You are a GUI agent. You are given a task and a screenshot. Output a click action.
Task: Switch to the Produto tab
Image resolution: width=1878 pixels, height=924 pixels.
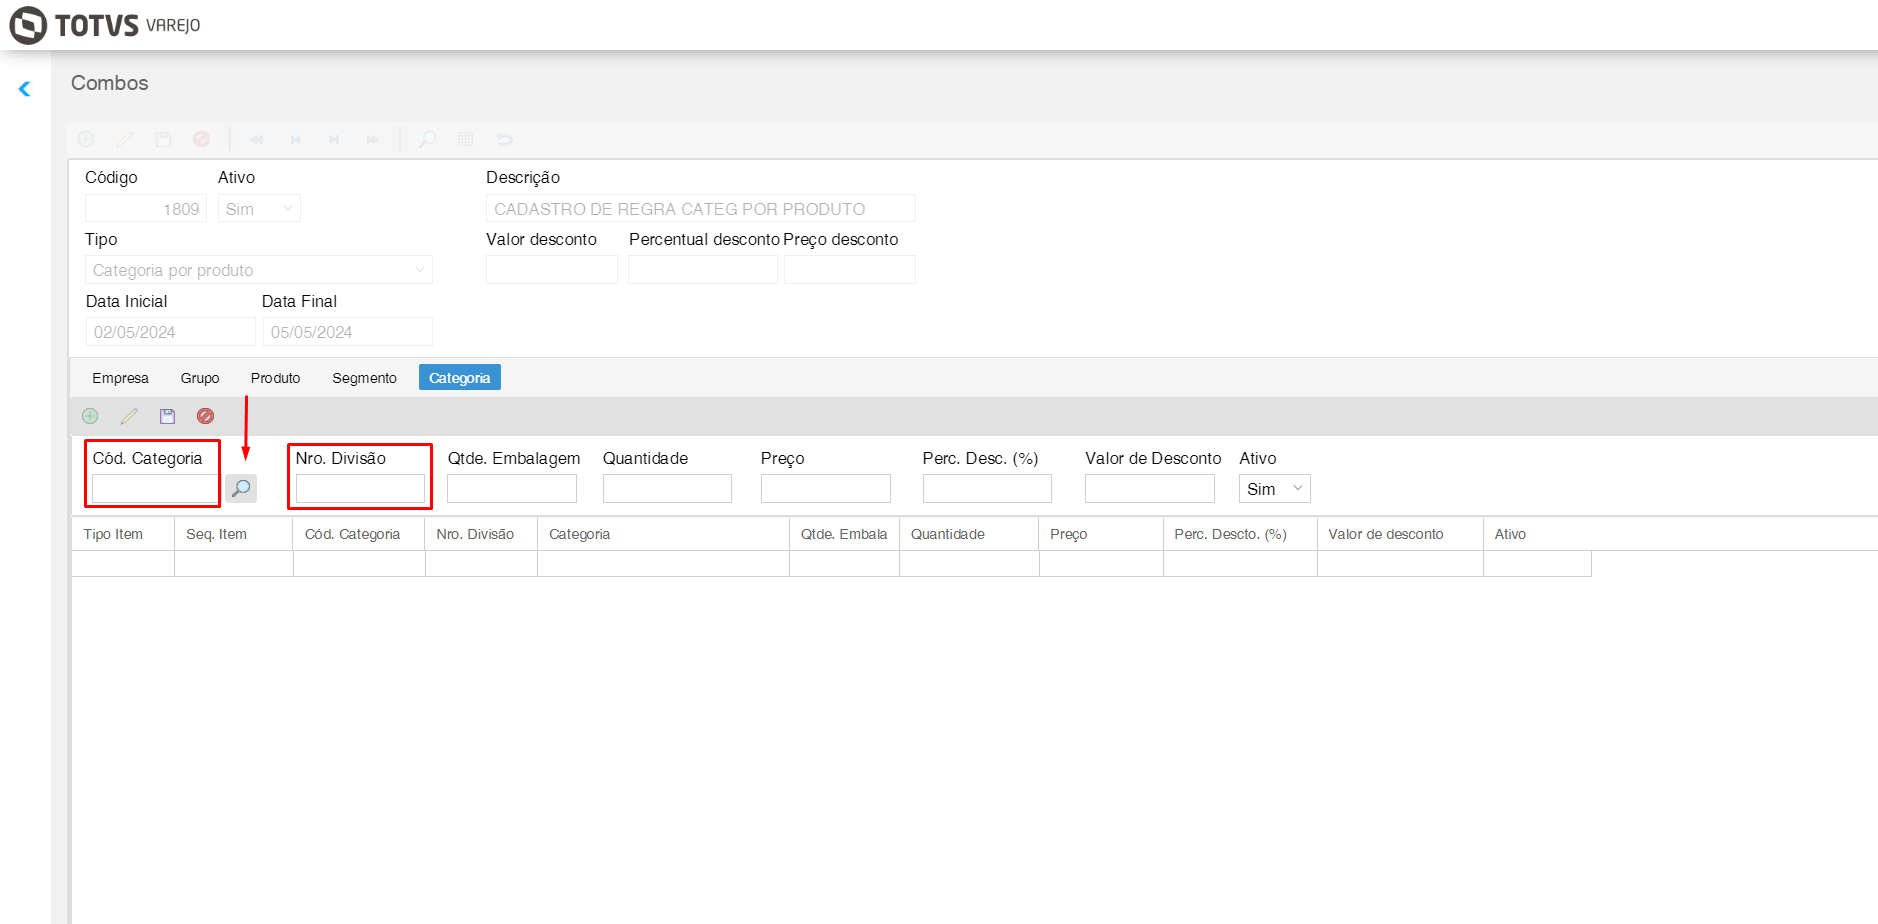point(275,378)
